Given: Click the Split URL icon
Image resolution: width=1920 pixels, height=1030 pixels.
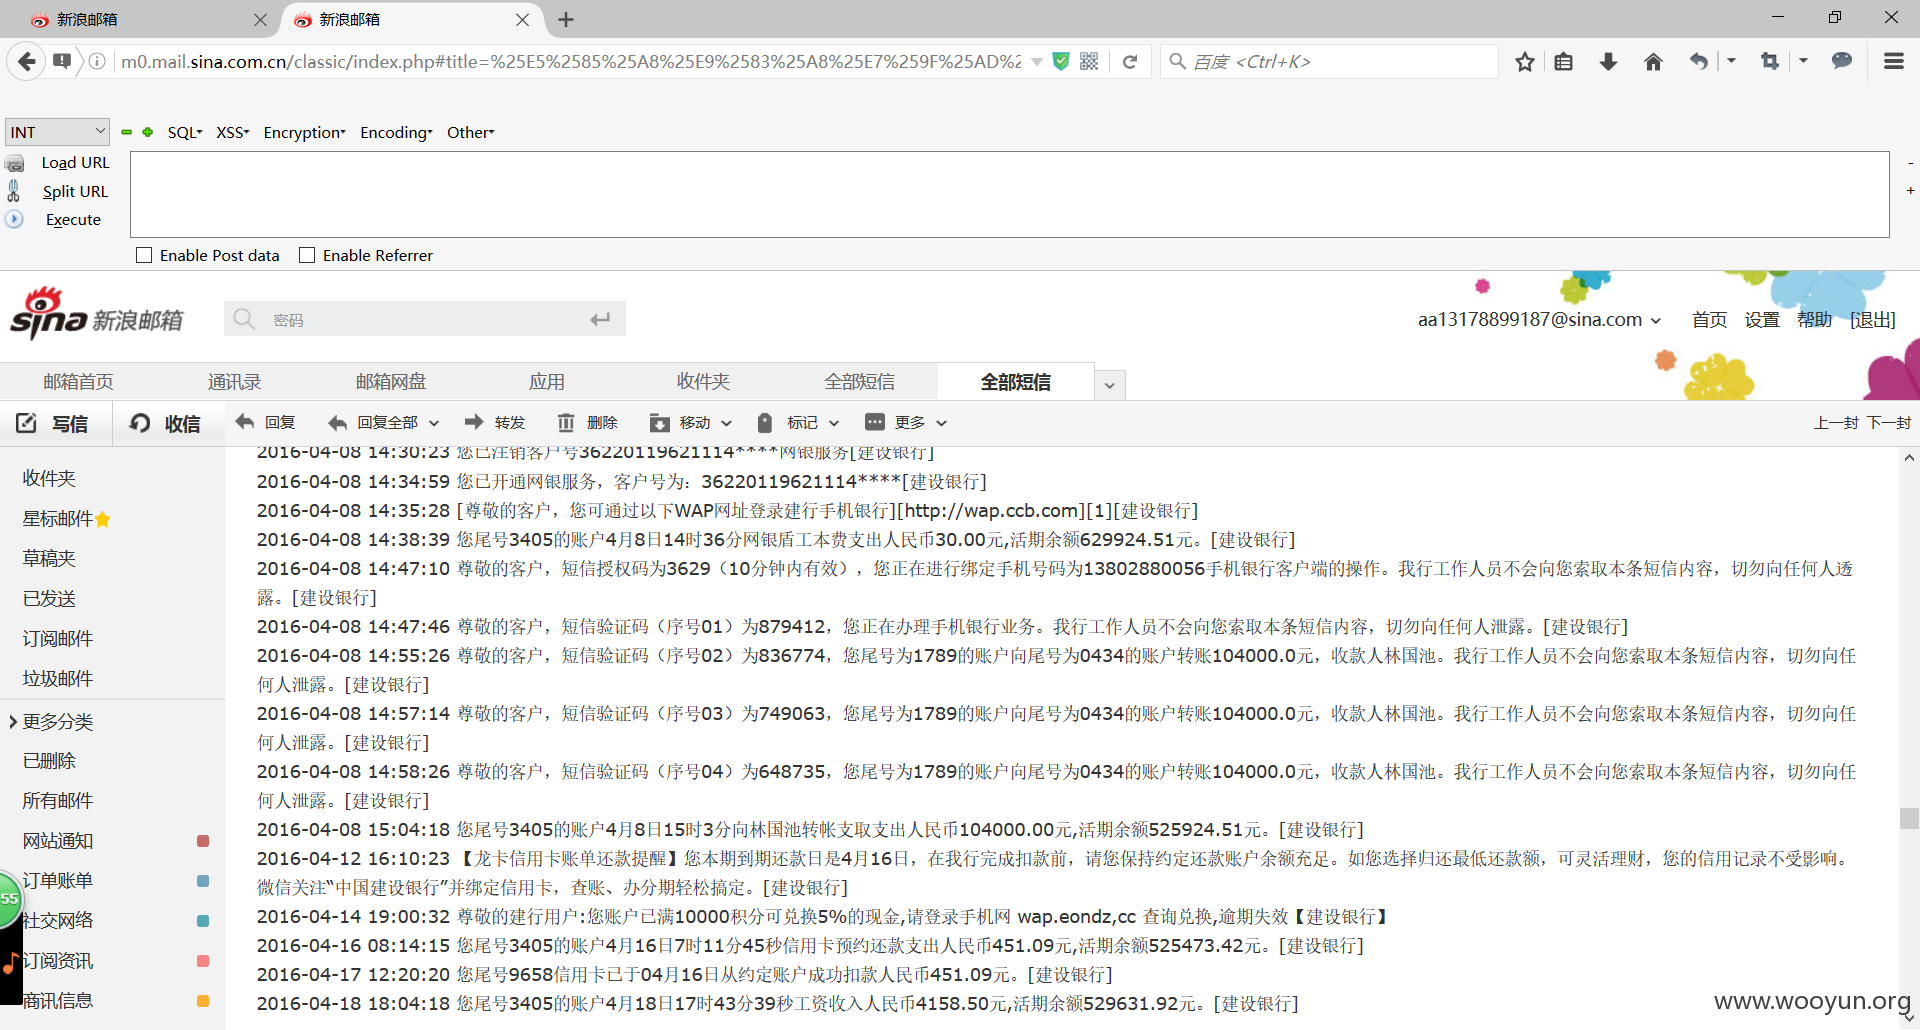Looking at the screenshot, I should (x=14, y=191).
